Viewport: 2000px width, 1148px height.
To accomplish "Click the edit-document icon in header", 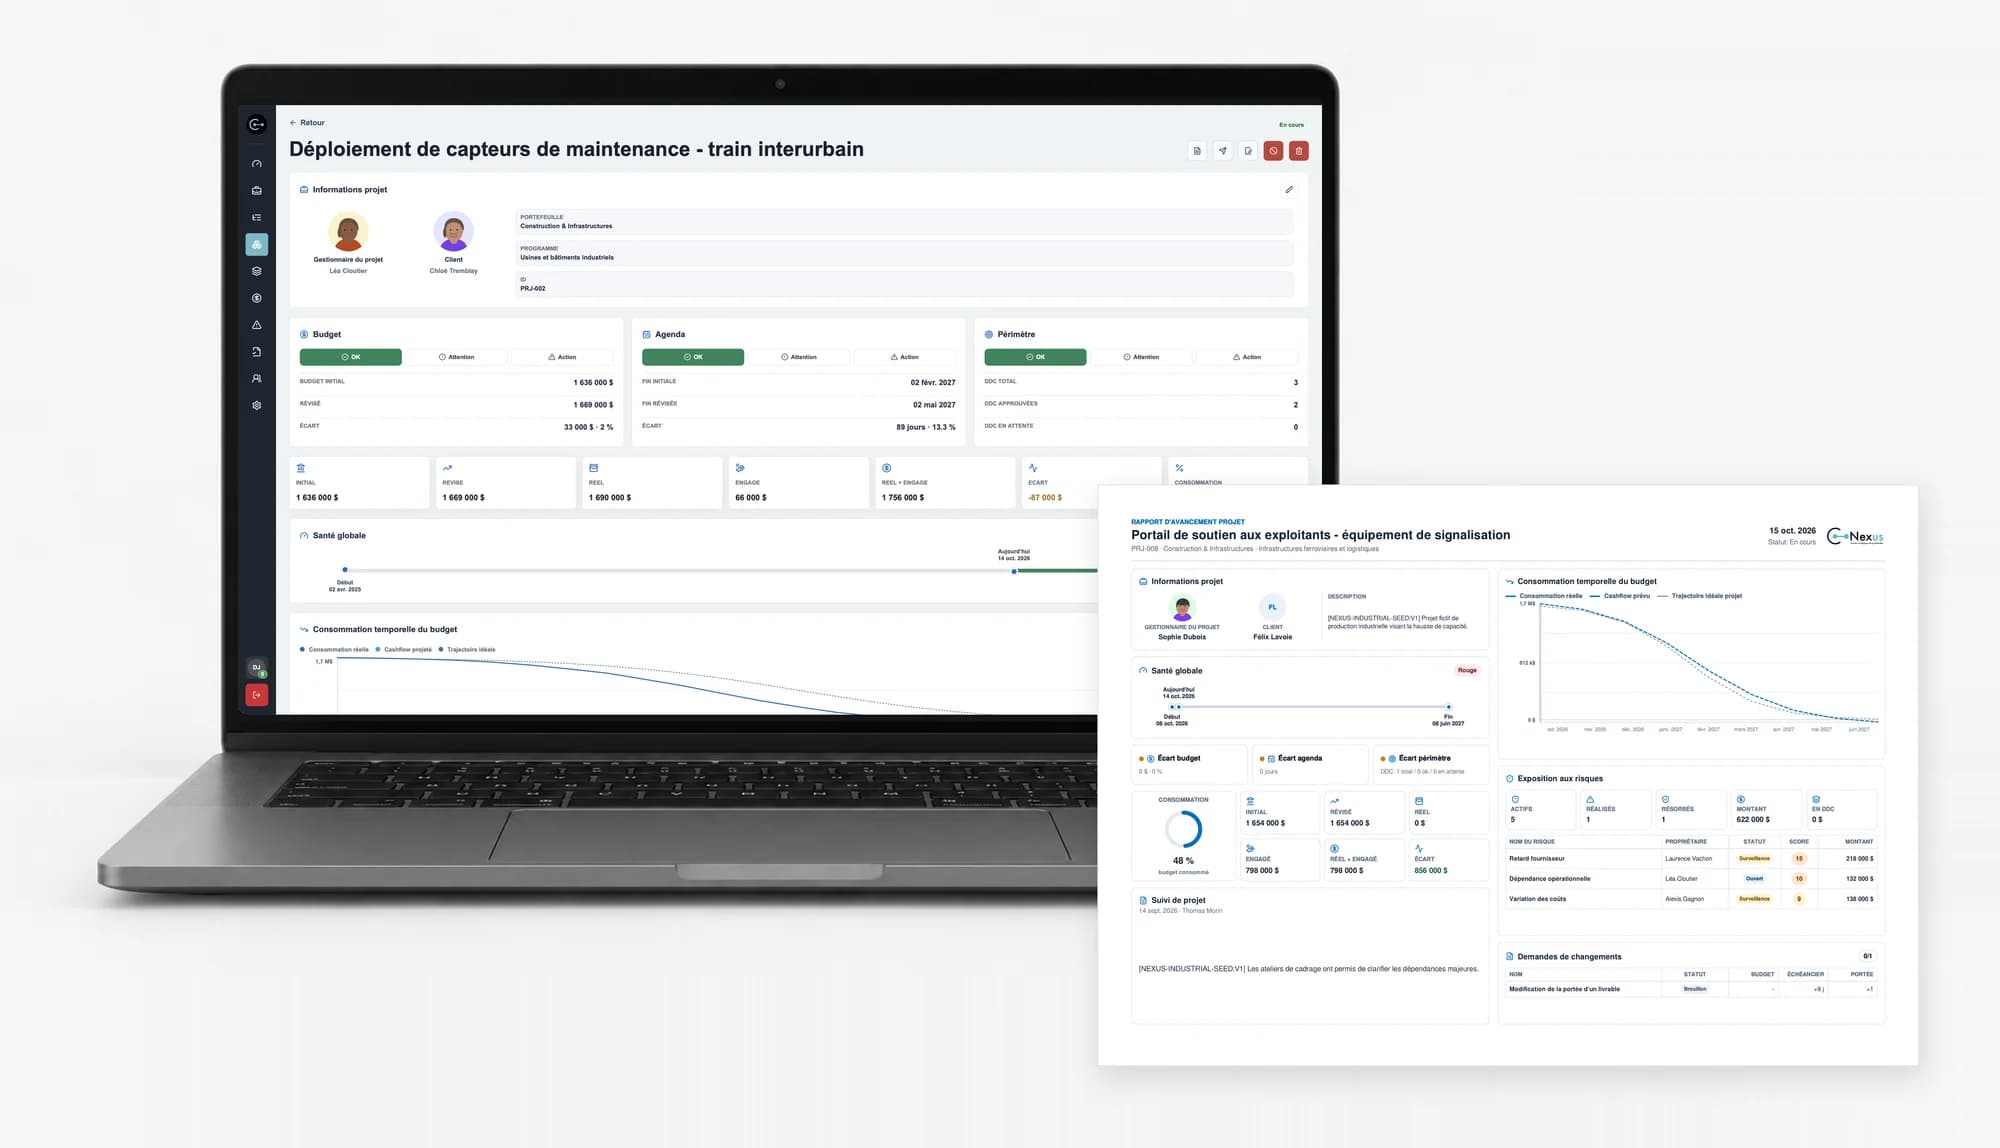I will 1248,151.
